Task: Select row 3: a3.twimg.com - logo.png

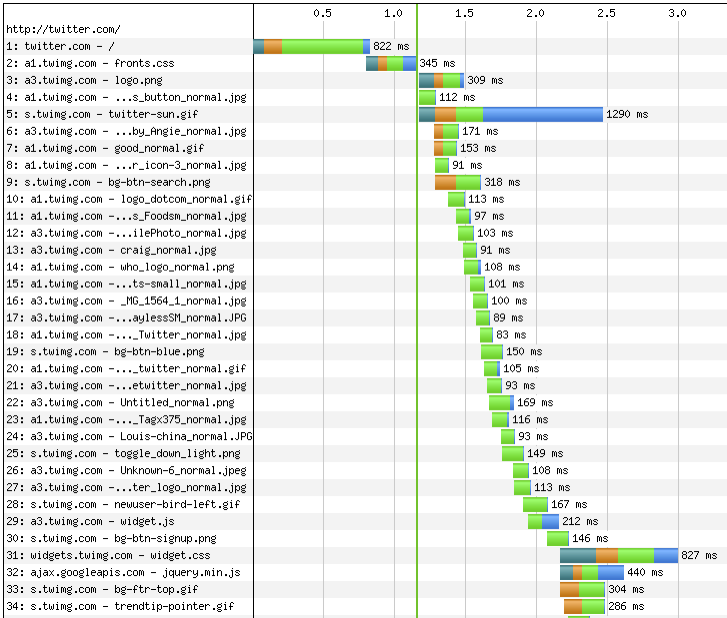Action: [x=84, y=80]
